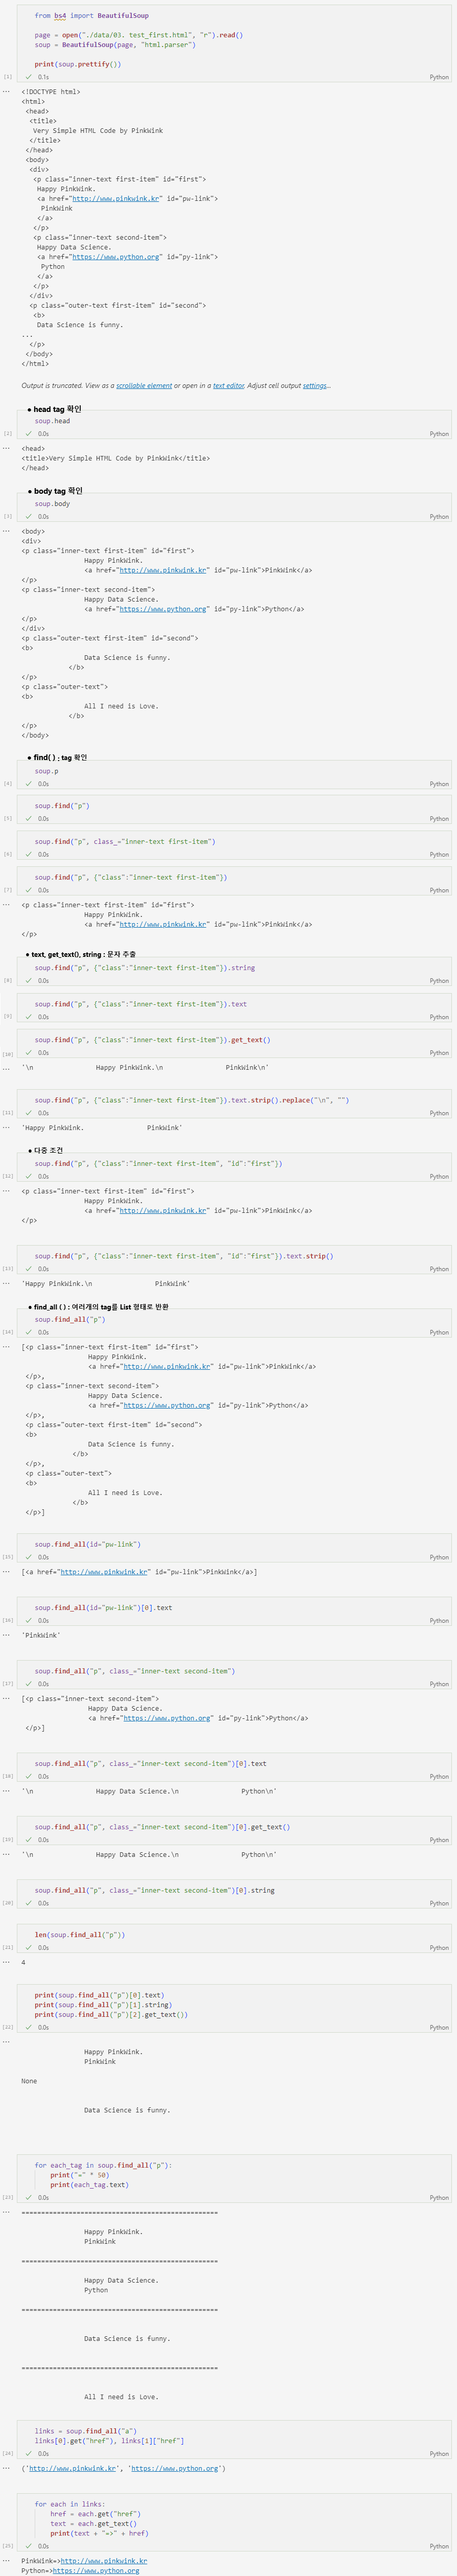Open the ellipsis menu beside the separator-line loop output
Screen dimensions: 457x2576
[6, 2213]
